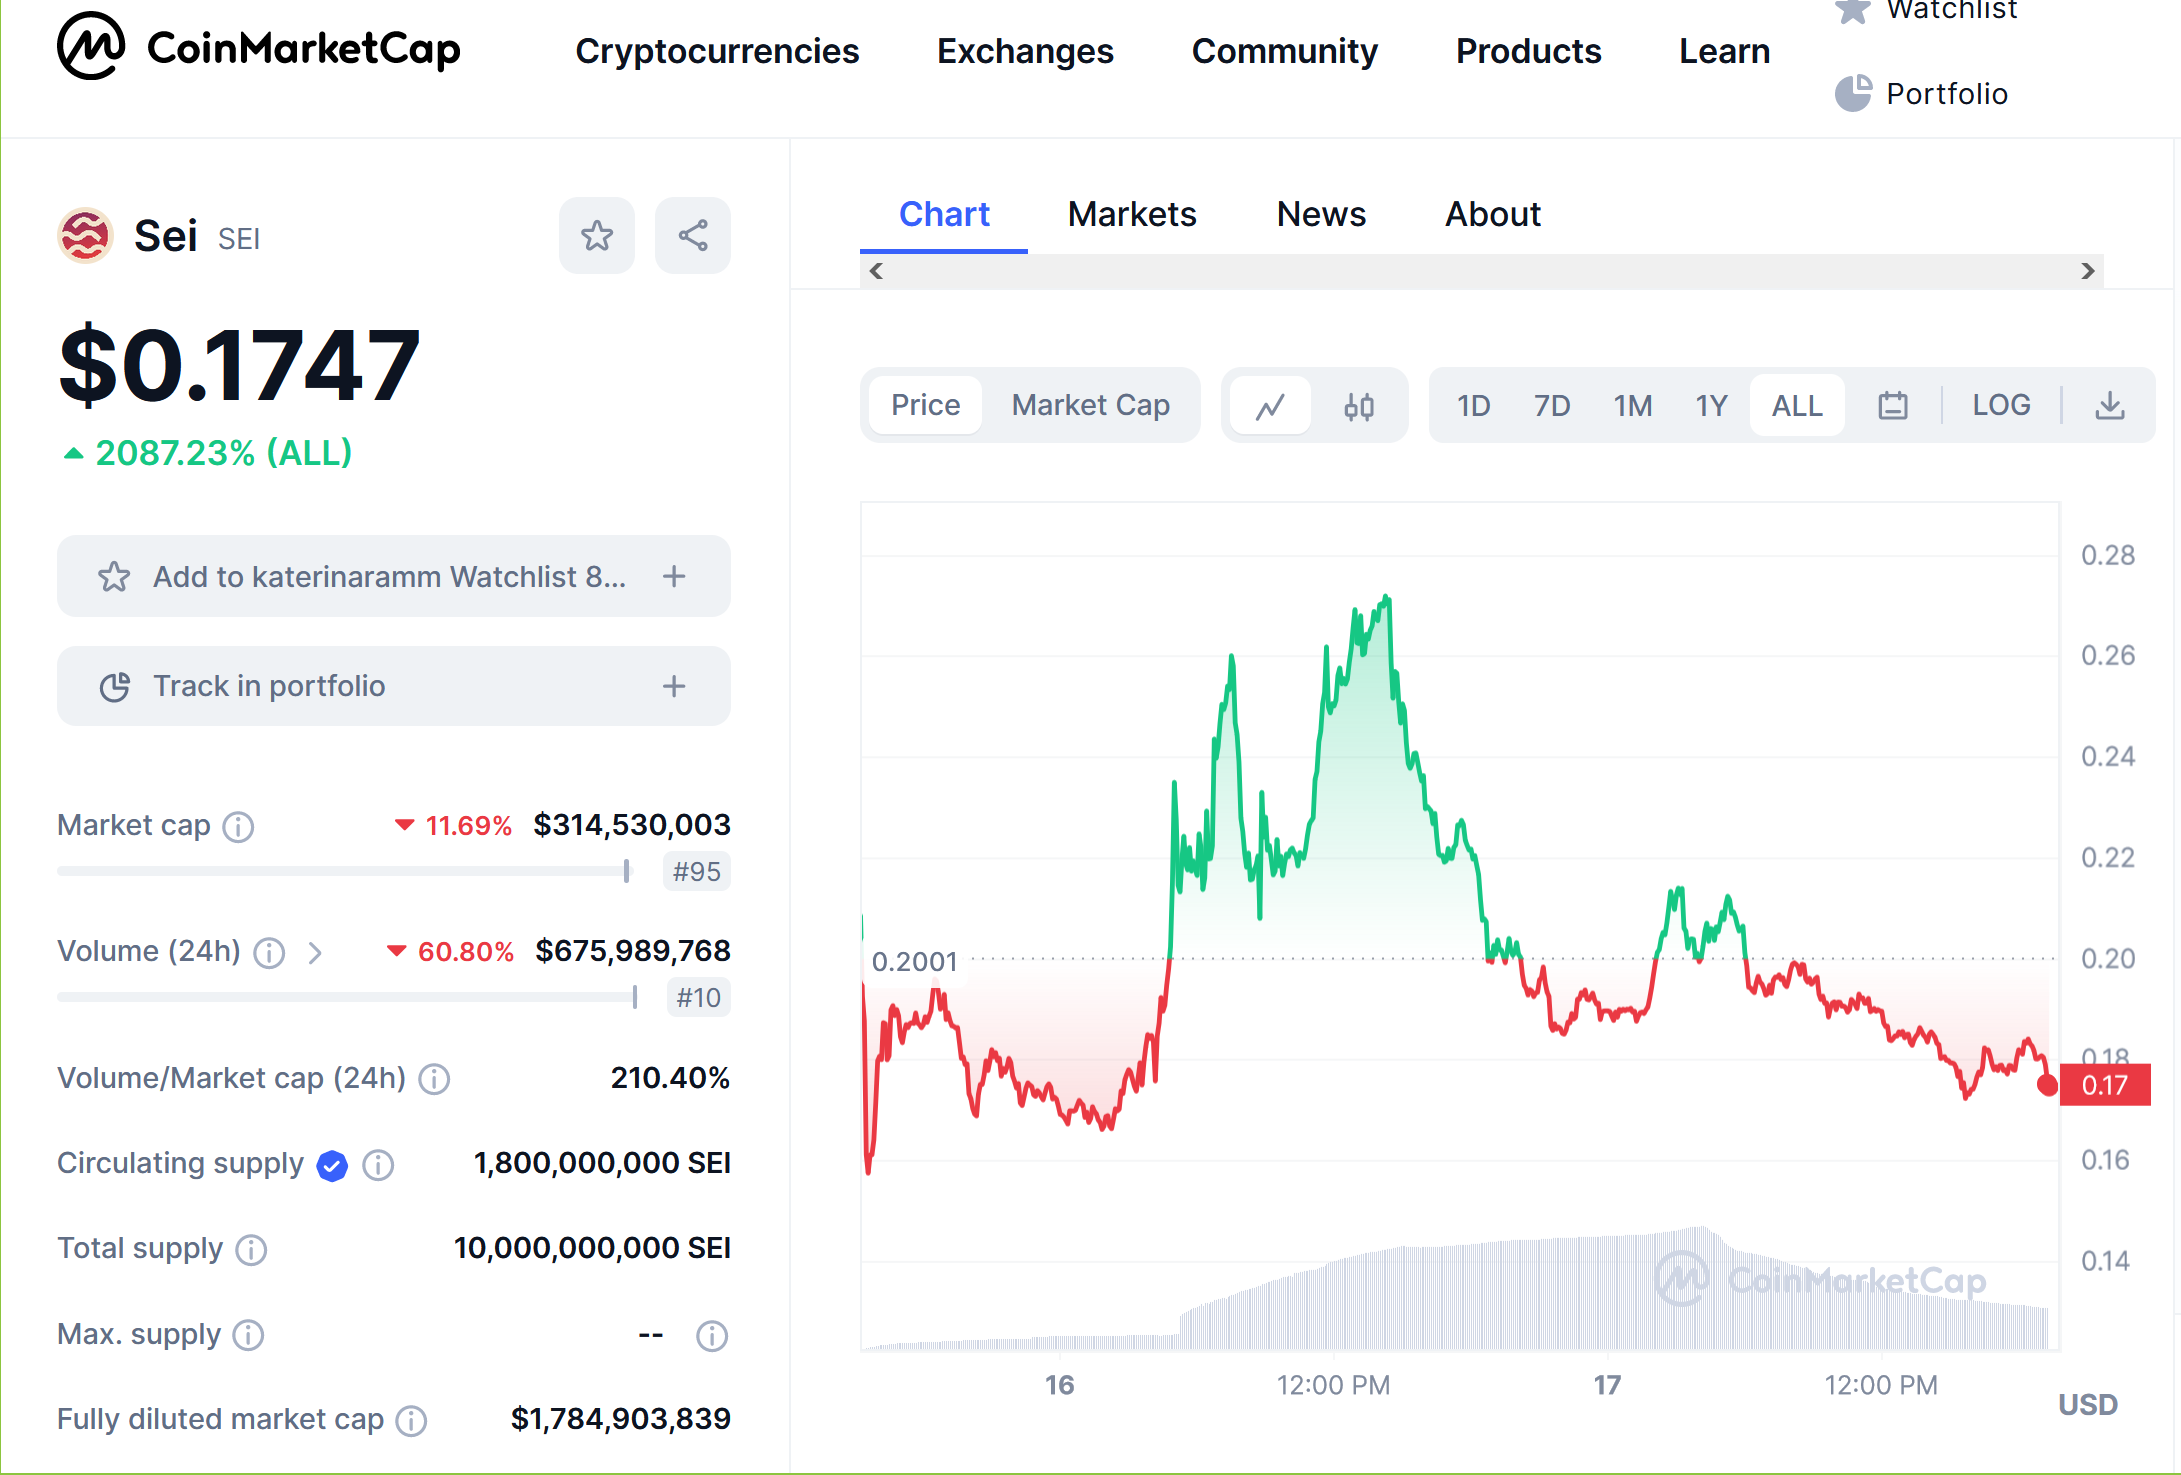Image resolution: width=2181 pixels, height=1475 pixels.
Task: Click info icon beside Max supply value
Action: click(712, 1336)
